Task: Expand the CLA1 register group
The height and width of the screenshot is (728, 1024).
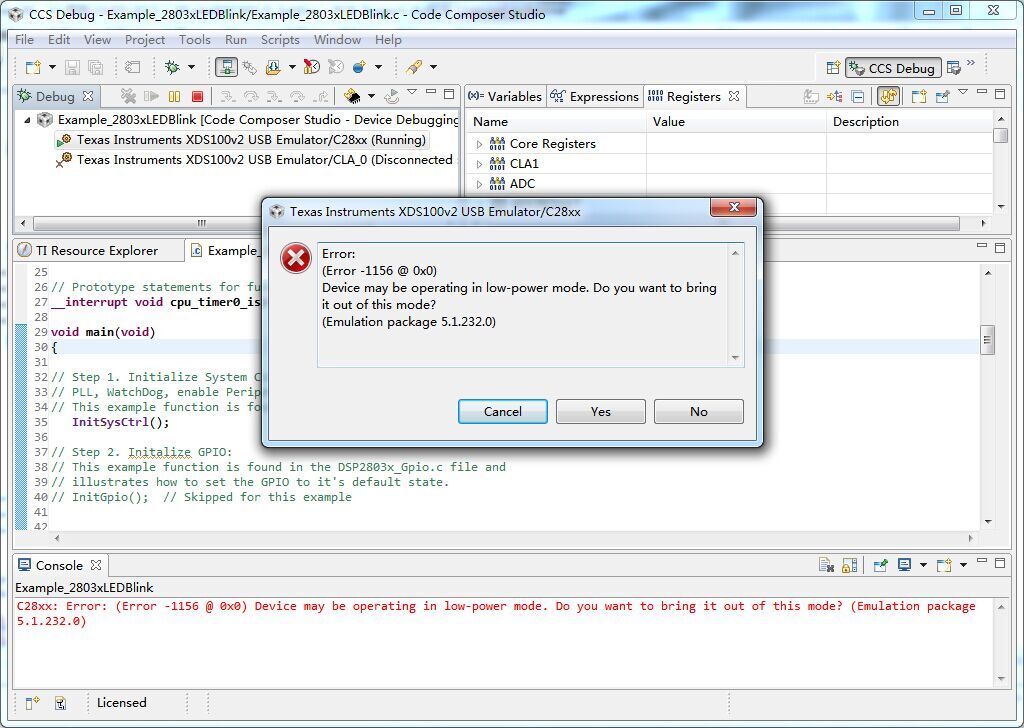Action: coord(479,164)
